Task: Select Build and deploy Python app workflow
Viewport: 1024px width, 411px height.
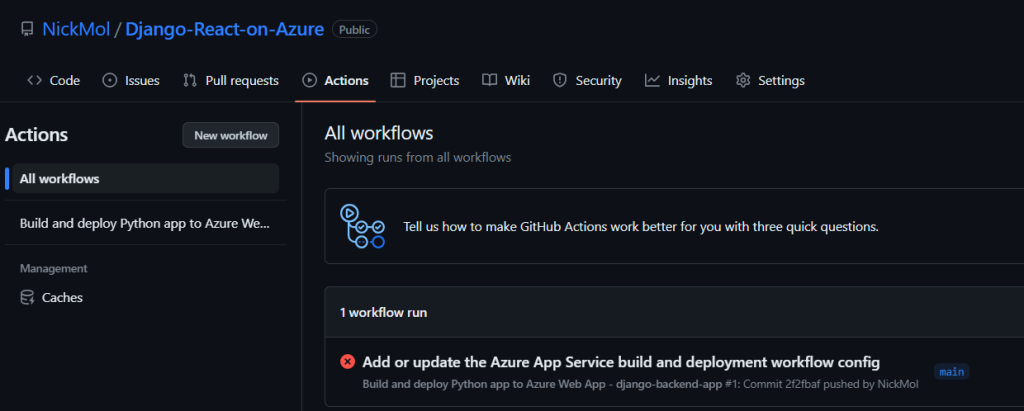Action: point(145,223)
